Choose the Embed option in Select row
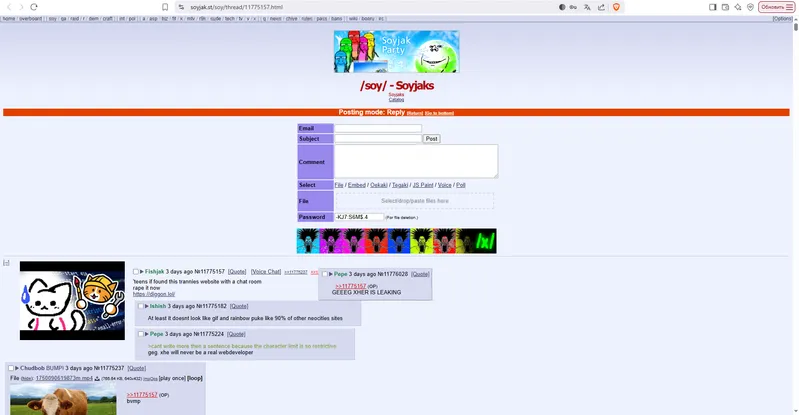This screenshot has width=799, height=415. [357, 185]
